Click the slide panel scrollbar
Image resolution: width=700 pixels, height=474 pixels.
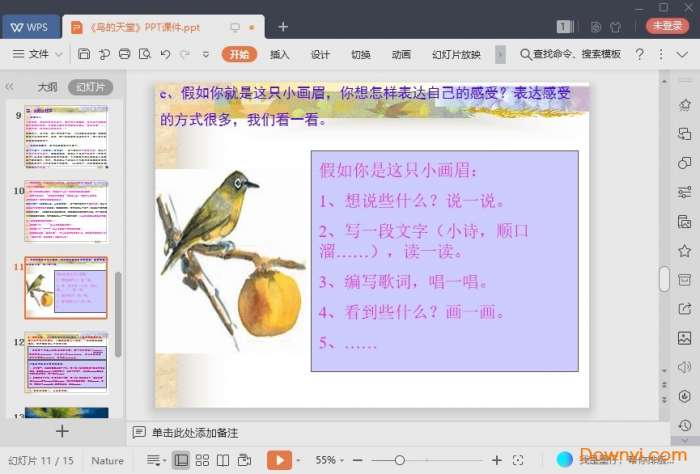118,314
